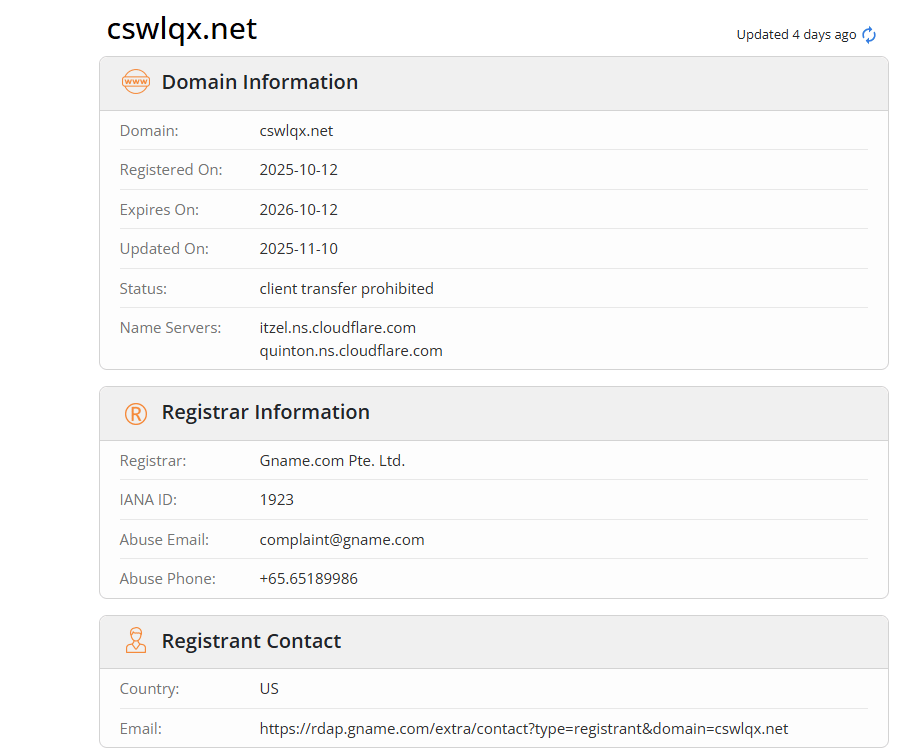Click the Status: label
This screenshot has width=907, height=751.
(143, 288)
